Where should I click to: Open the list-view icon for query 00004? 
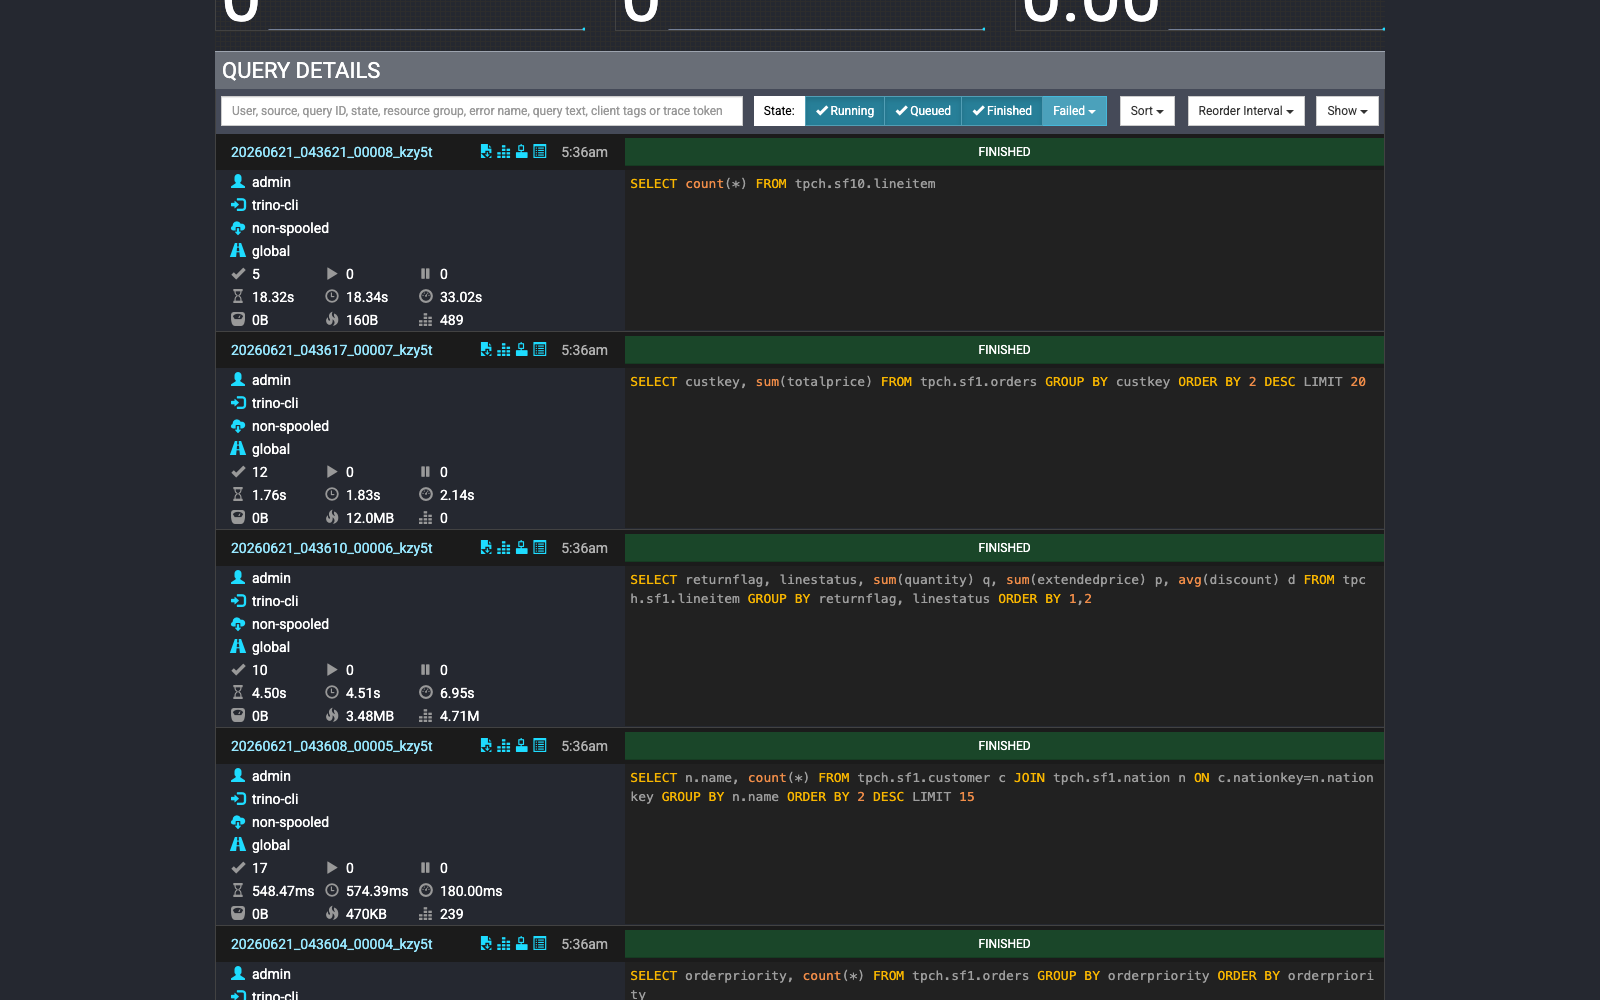(540, 944)
